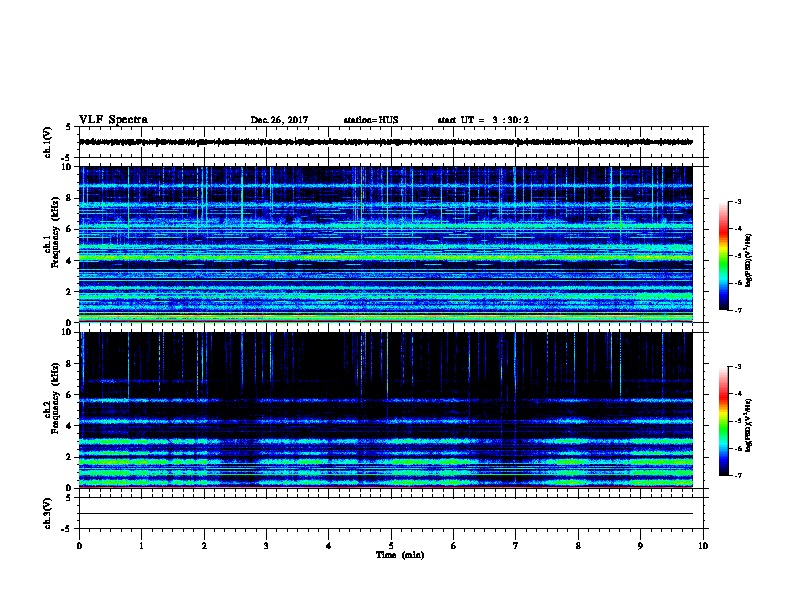Select the date text "Dec. 26, 2017"
Viewport: 792px width, 612px height.
click(279, 120)
